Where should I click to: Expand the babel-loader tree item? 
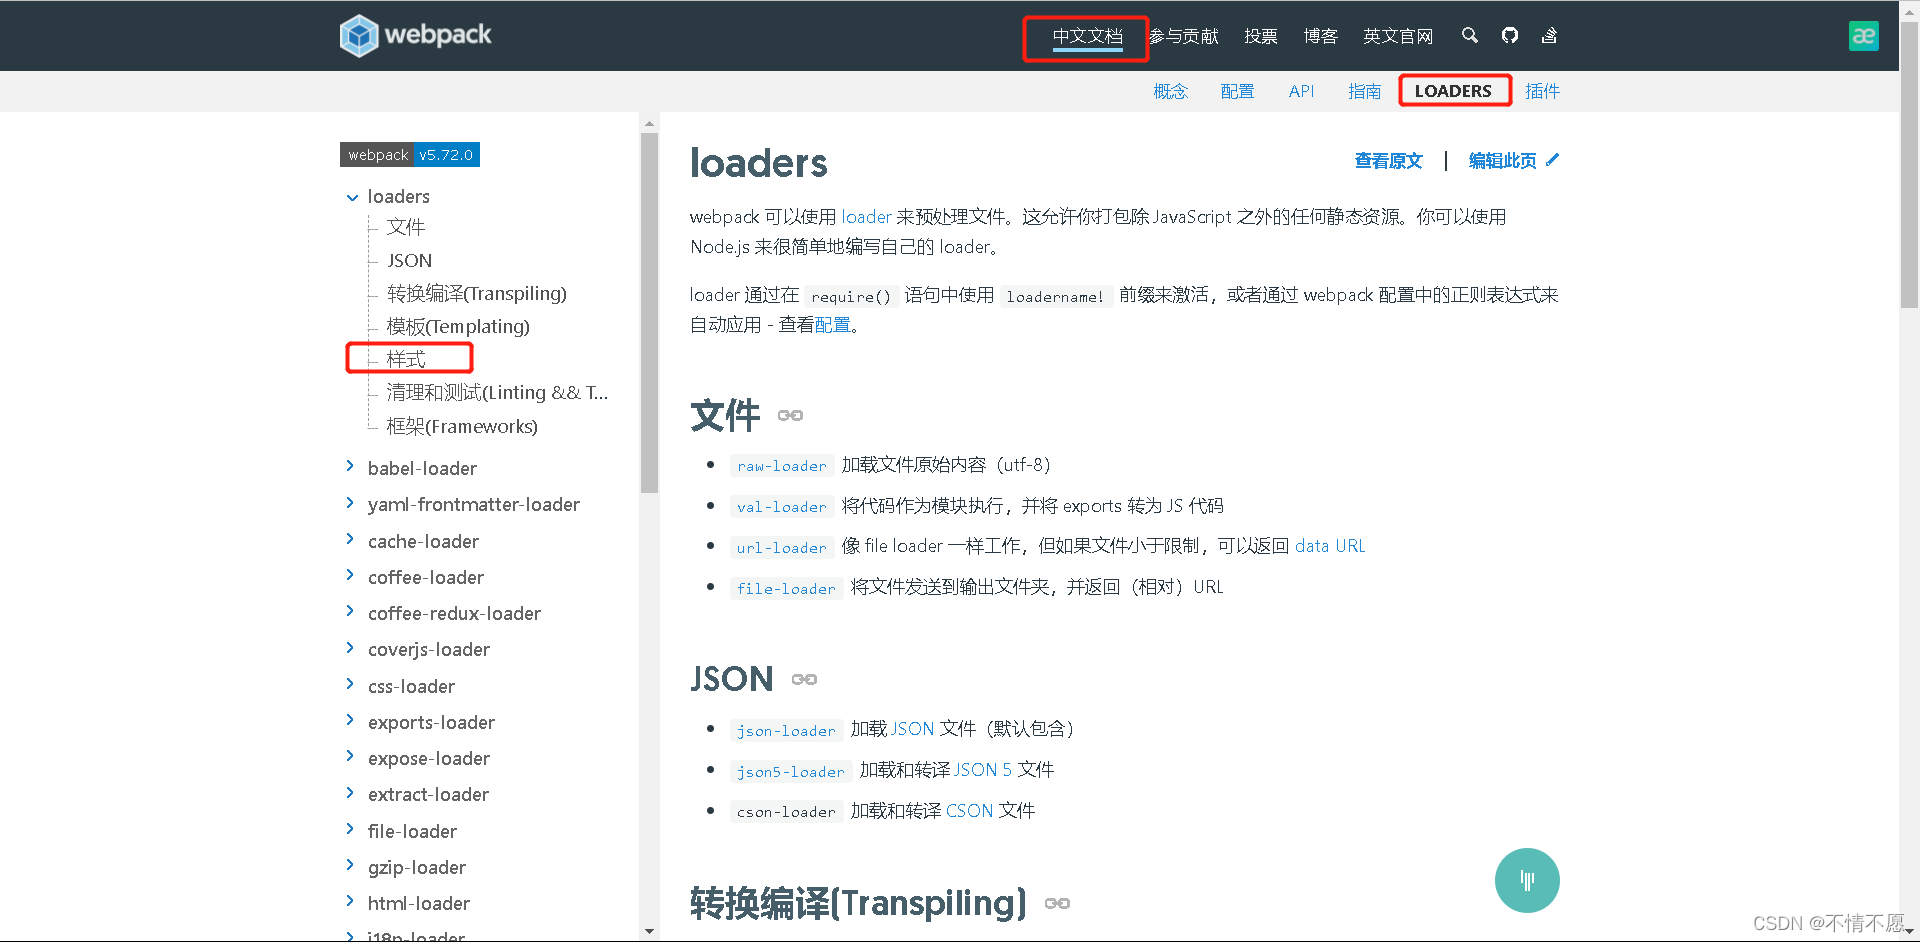point(350,466)
